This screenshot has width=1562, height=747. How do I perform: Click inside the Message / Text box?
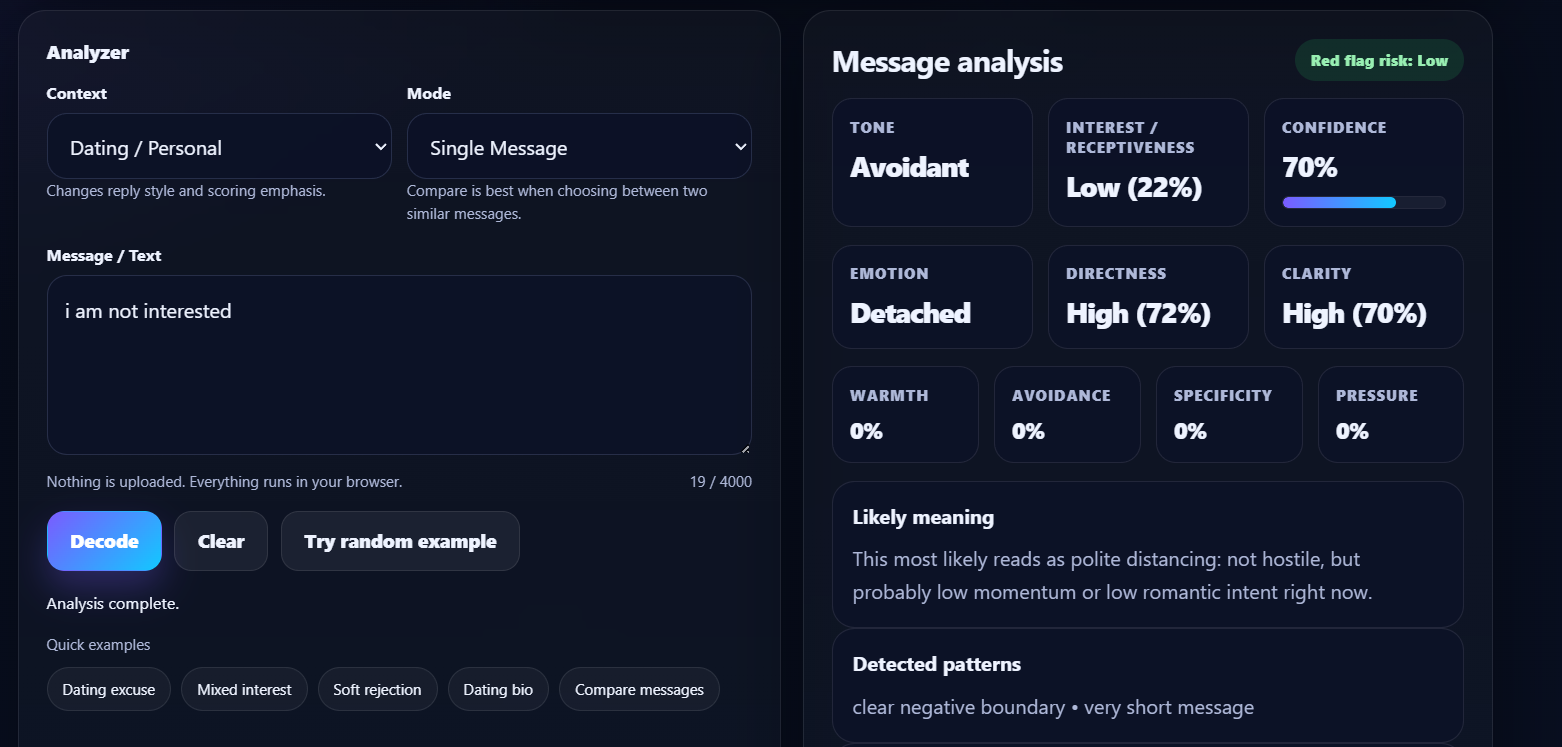coord(399,364)
